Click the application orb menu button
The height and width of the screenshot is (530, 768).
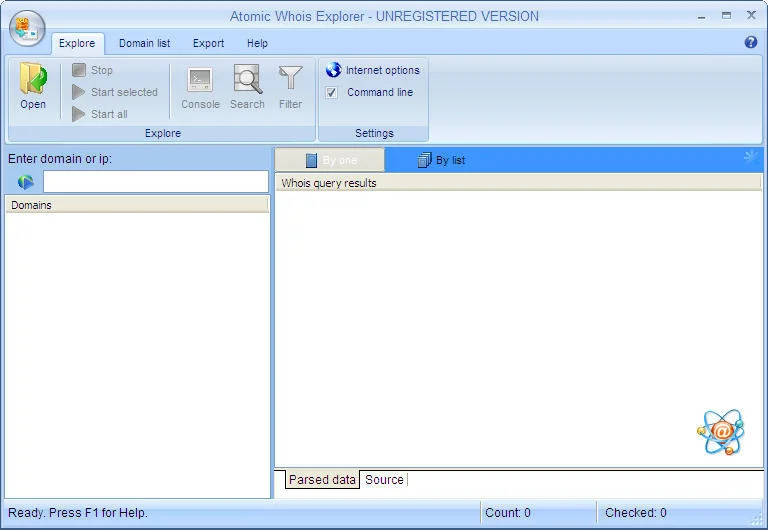tap(27, 28)
